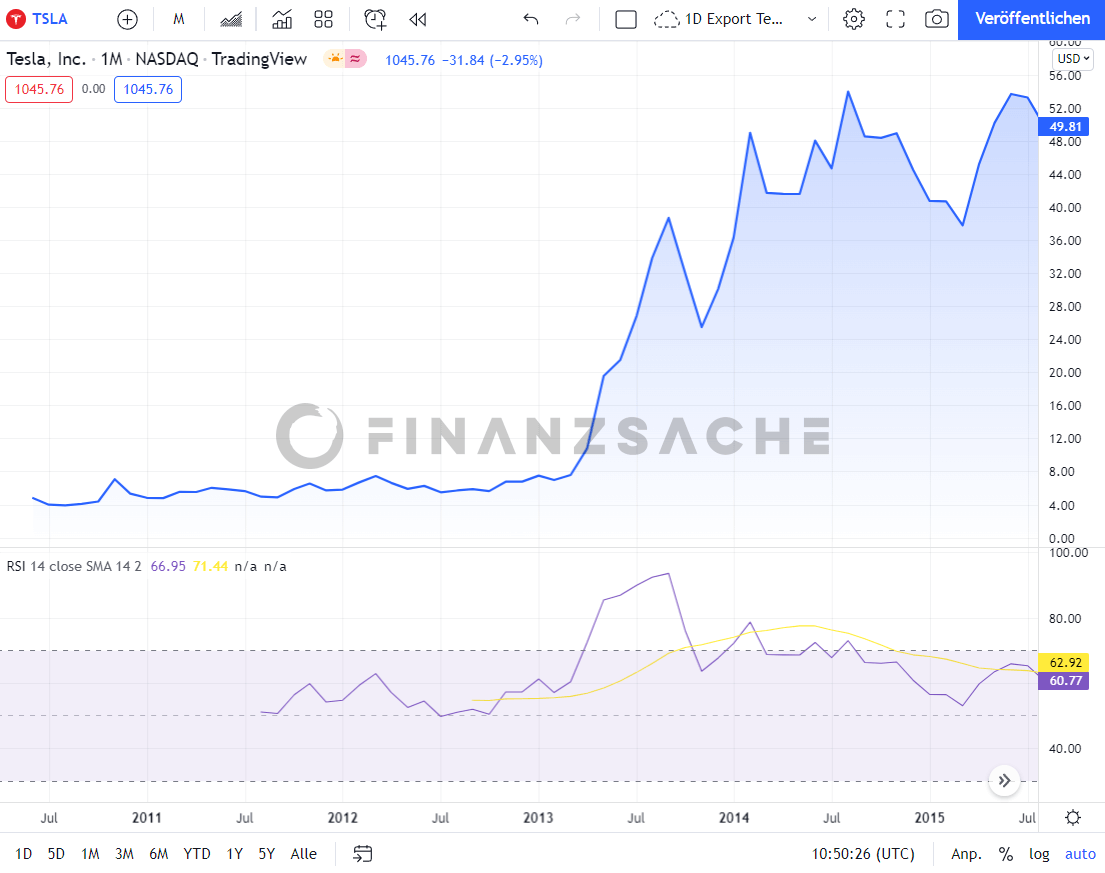Take a chart snapshot with camera
Image resolution: width=1105 pixels, height=873 pixels.
[936, 20]
